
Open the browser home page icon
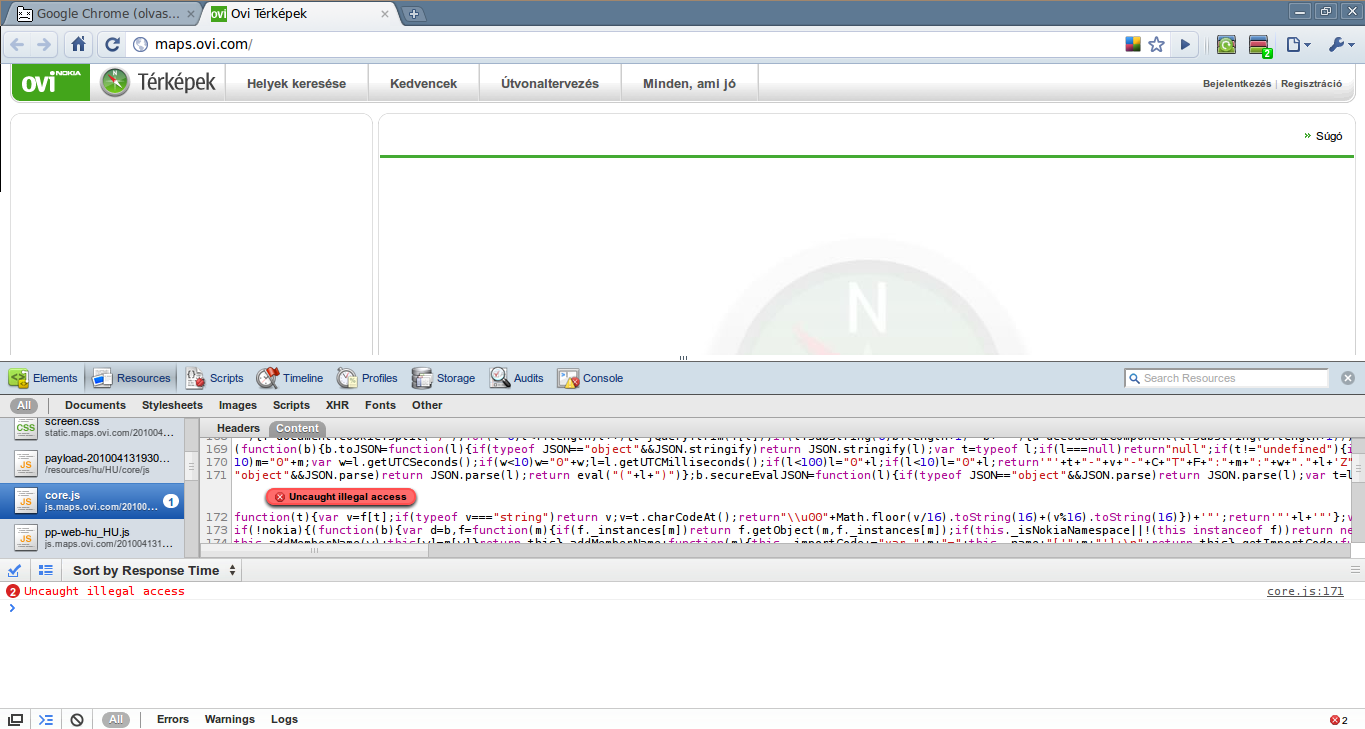coord(78,45)
